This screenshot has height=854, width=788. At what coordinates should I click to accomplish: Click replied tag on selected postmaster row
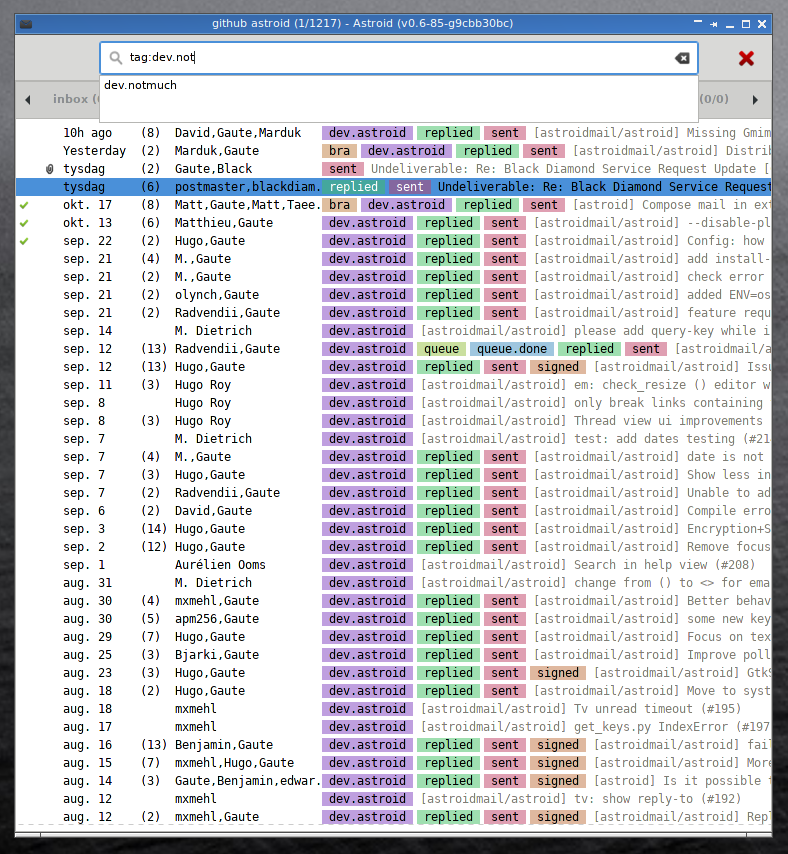(353, 187)
